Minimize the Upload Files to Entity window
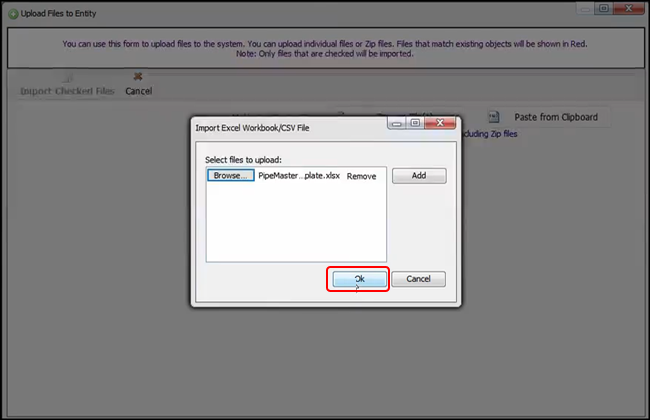650x420 pixels. [584, 8]
